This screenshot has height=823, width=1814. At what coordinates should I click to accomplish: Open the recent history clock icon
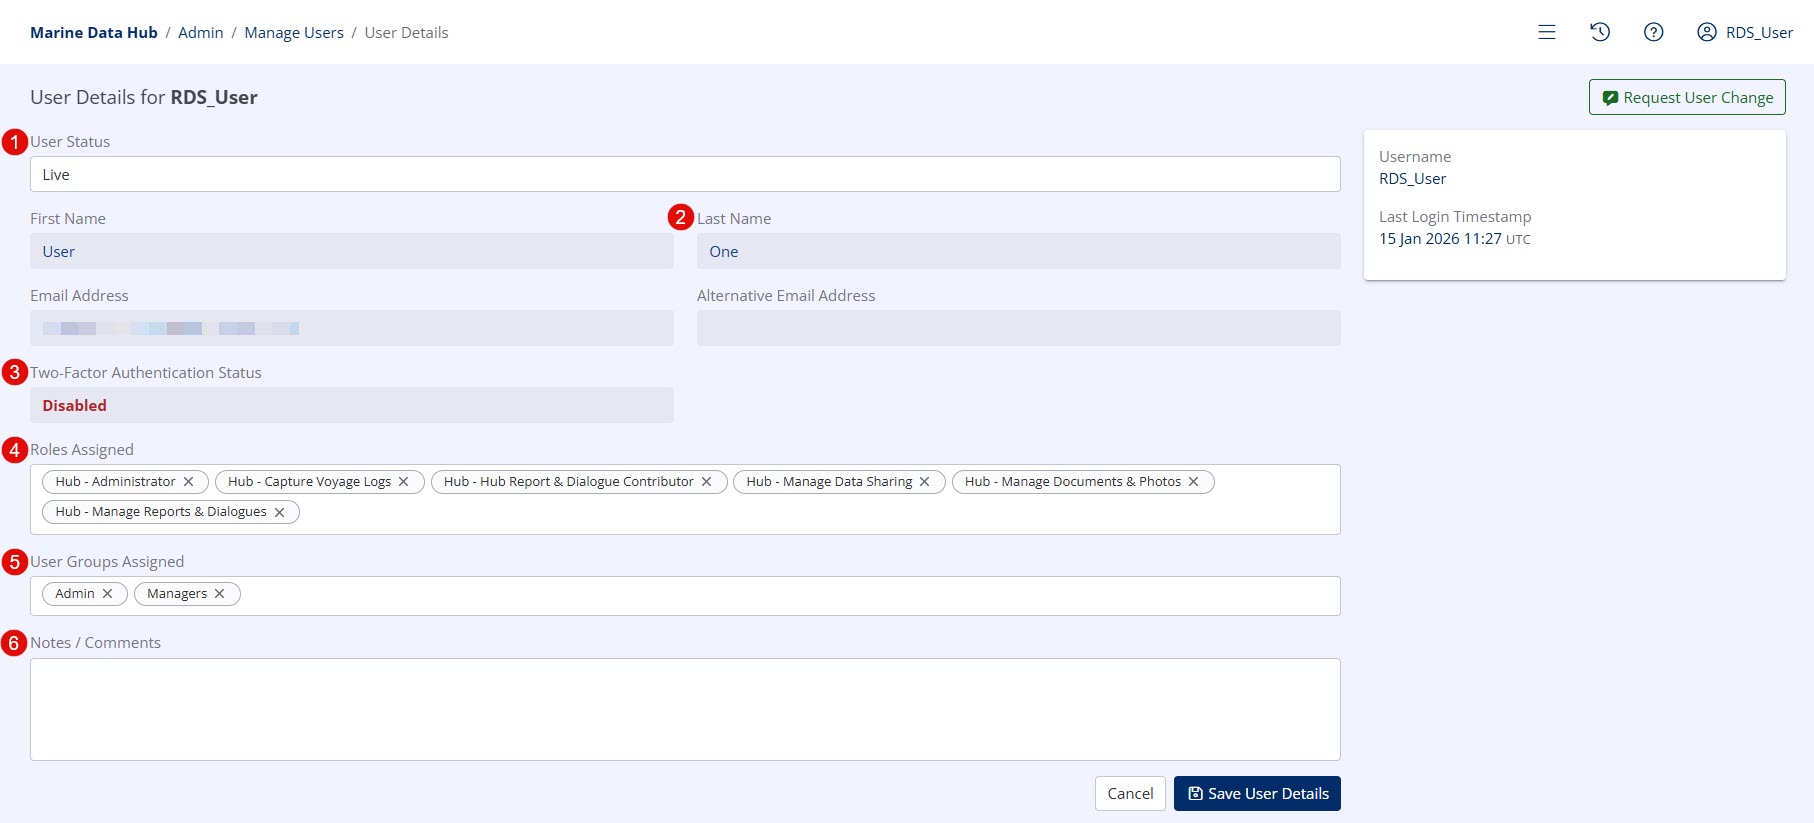(x=1600, y=32)
